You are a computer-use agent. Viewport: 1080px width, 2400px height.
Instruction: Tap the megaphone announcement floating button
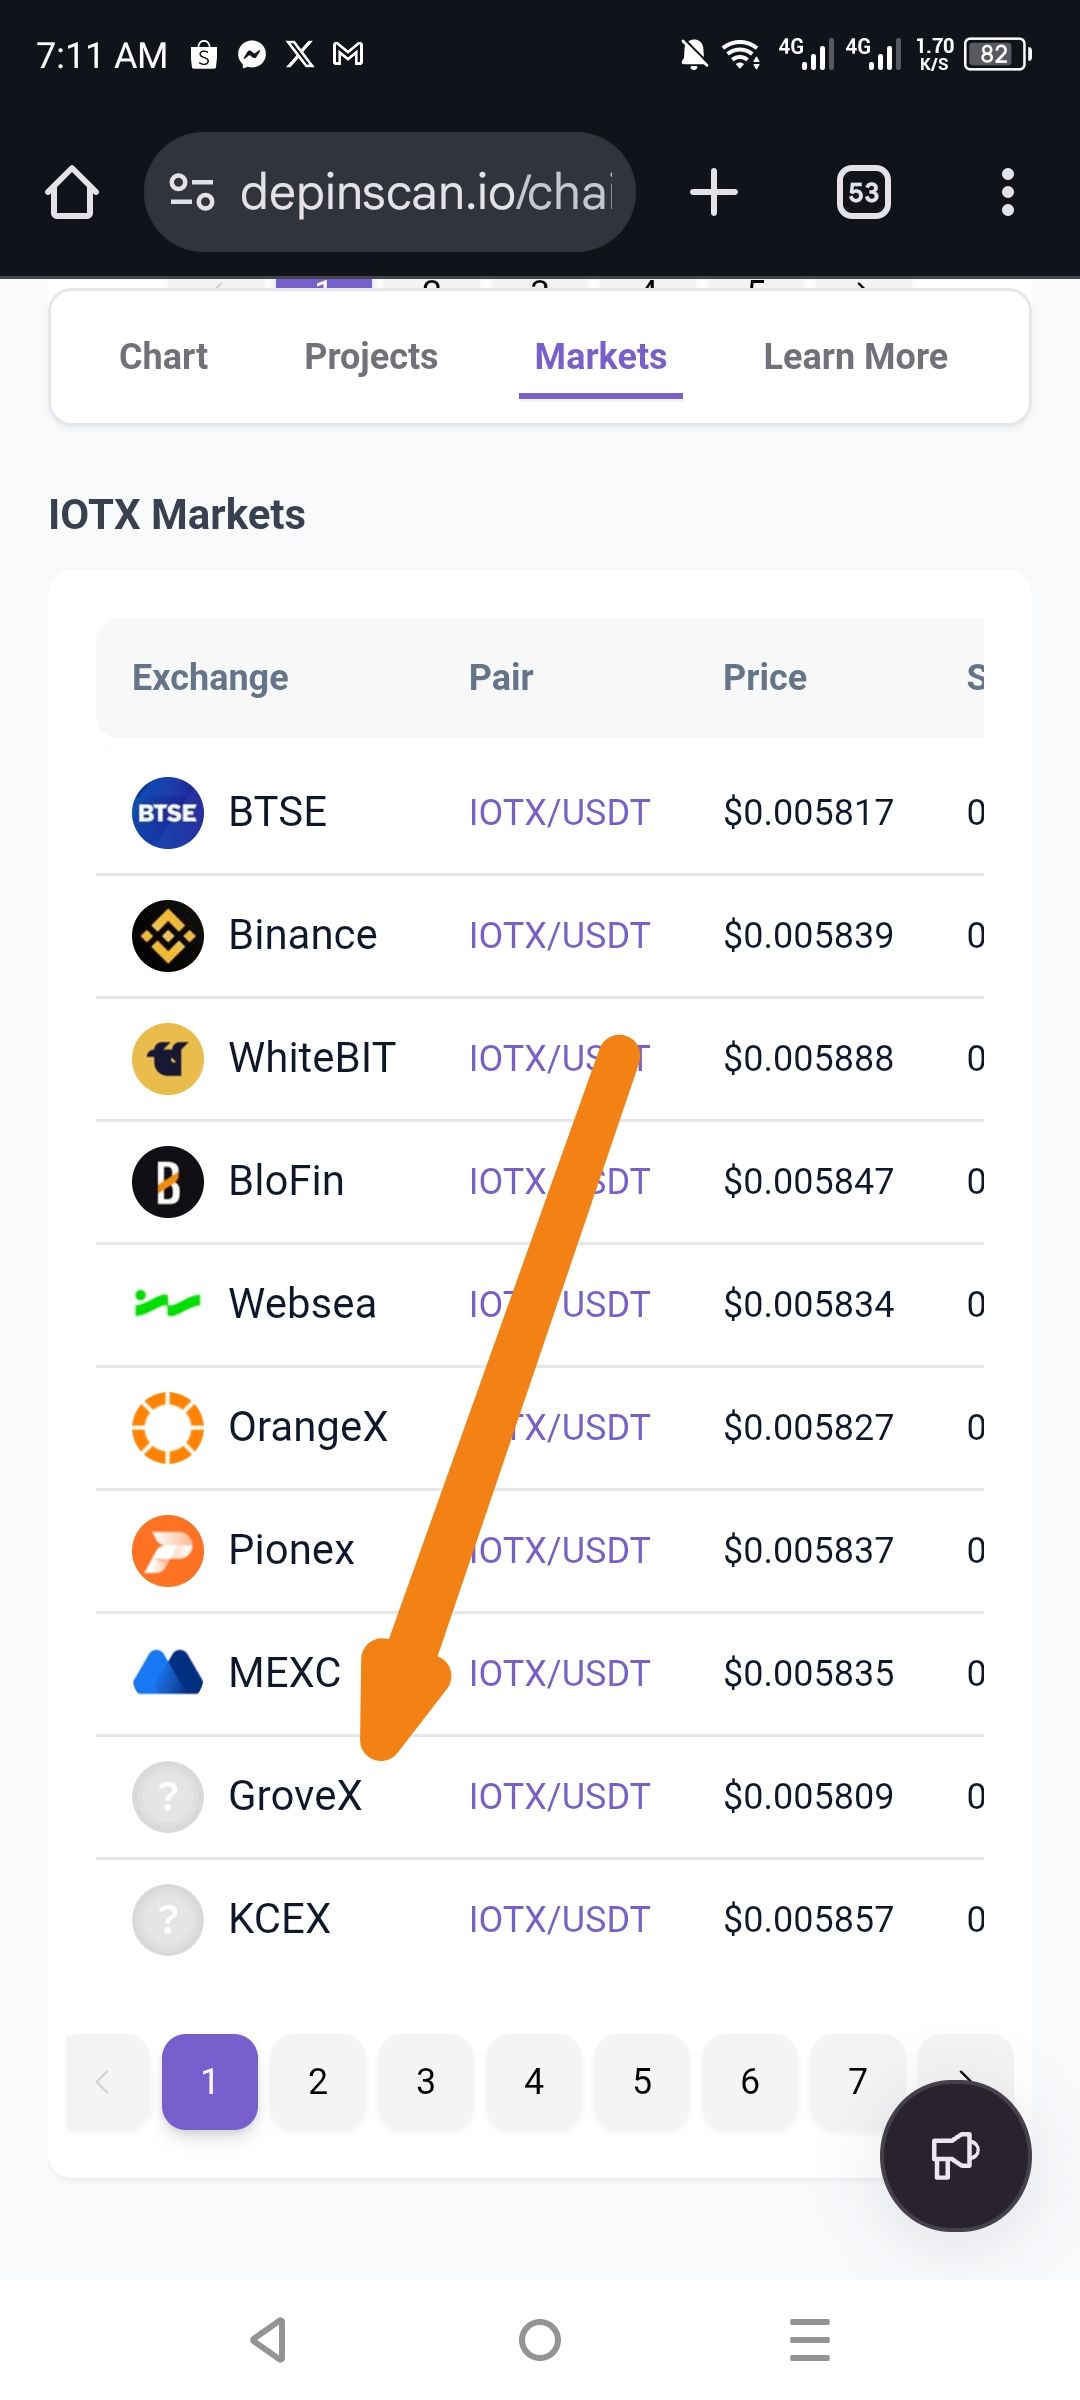pos(955,2155)
